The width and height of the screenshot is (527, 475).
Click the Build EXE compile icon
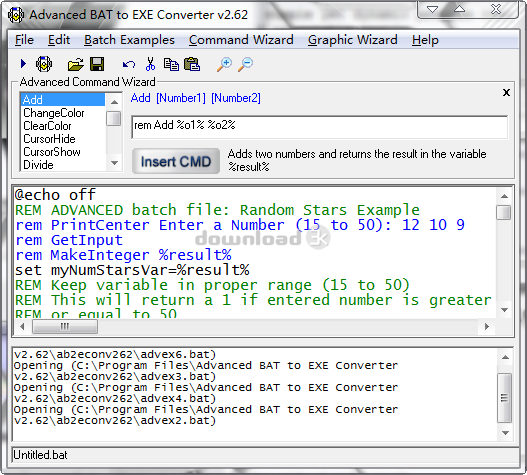[44, 64]
